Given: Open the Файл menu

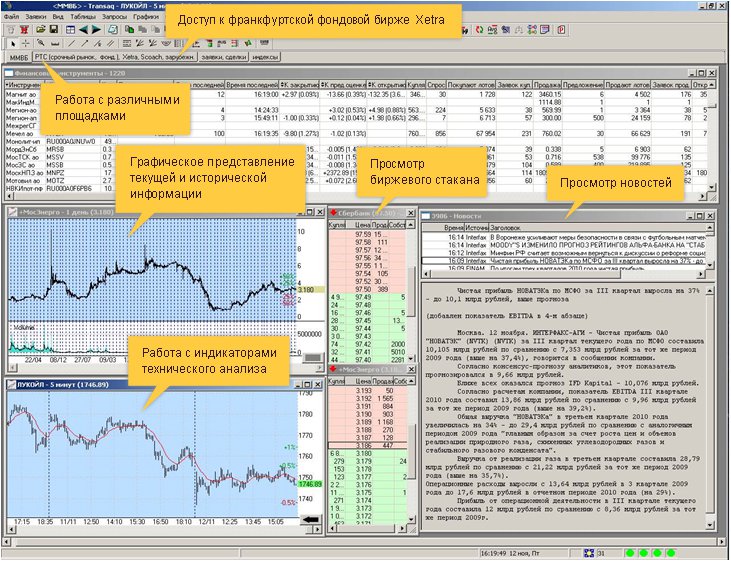Looking at the screenshot, I should [11, 17].
